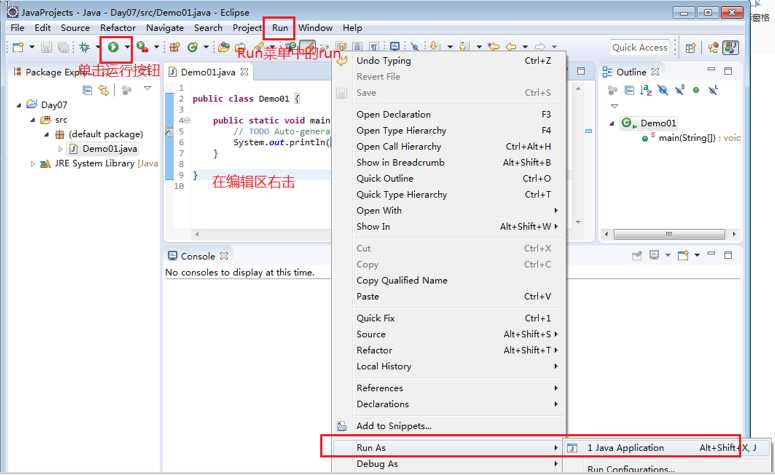Select the Outline view tab
Screen dimensions: 775x475
coord(631,72)
